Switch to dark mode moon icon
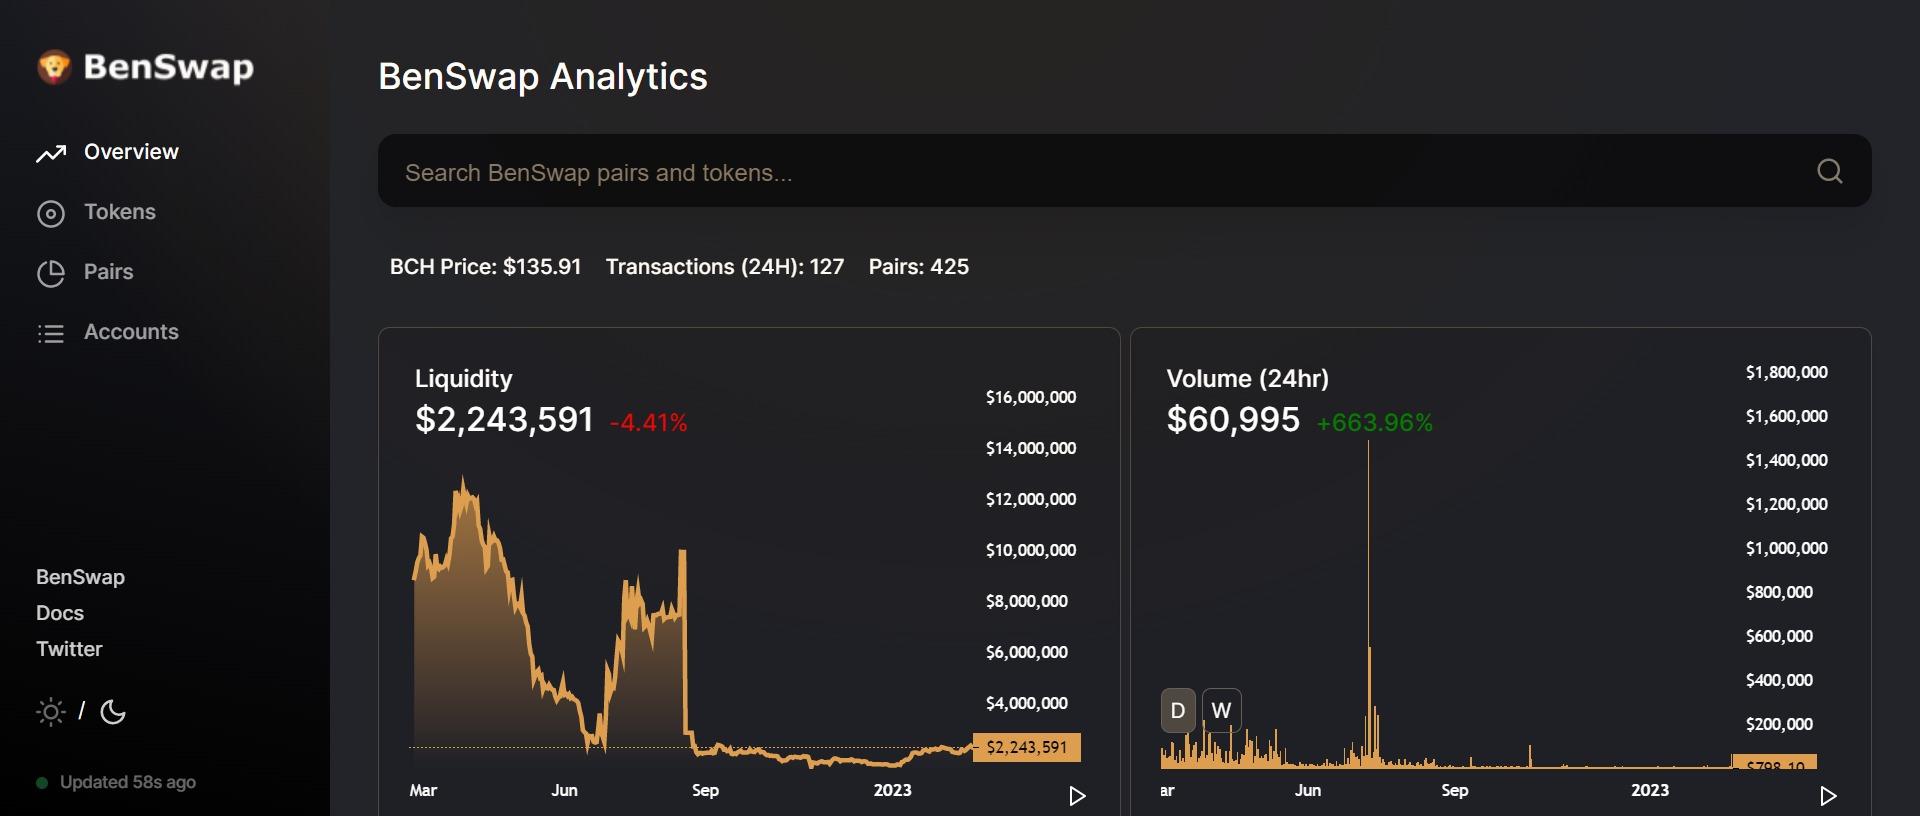The width and height of the screenshot is (1920, 816). tap(113, 712)
